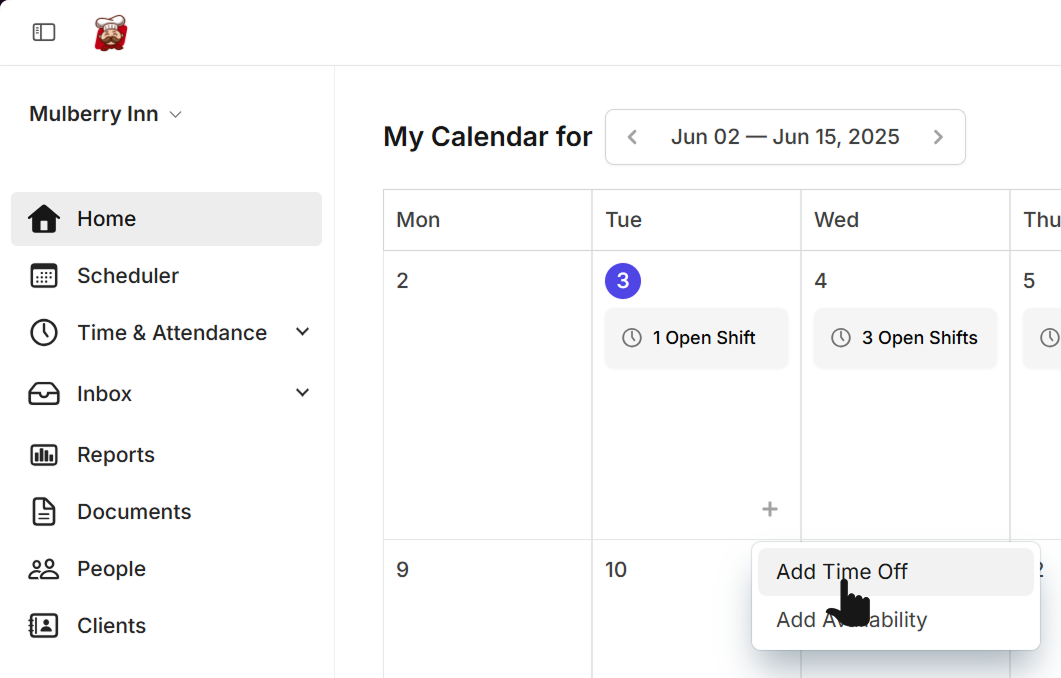
Task: Open Documents file icon
Action: (x=44, y=512)
